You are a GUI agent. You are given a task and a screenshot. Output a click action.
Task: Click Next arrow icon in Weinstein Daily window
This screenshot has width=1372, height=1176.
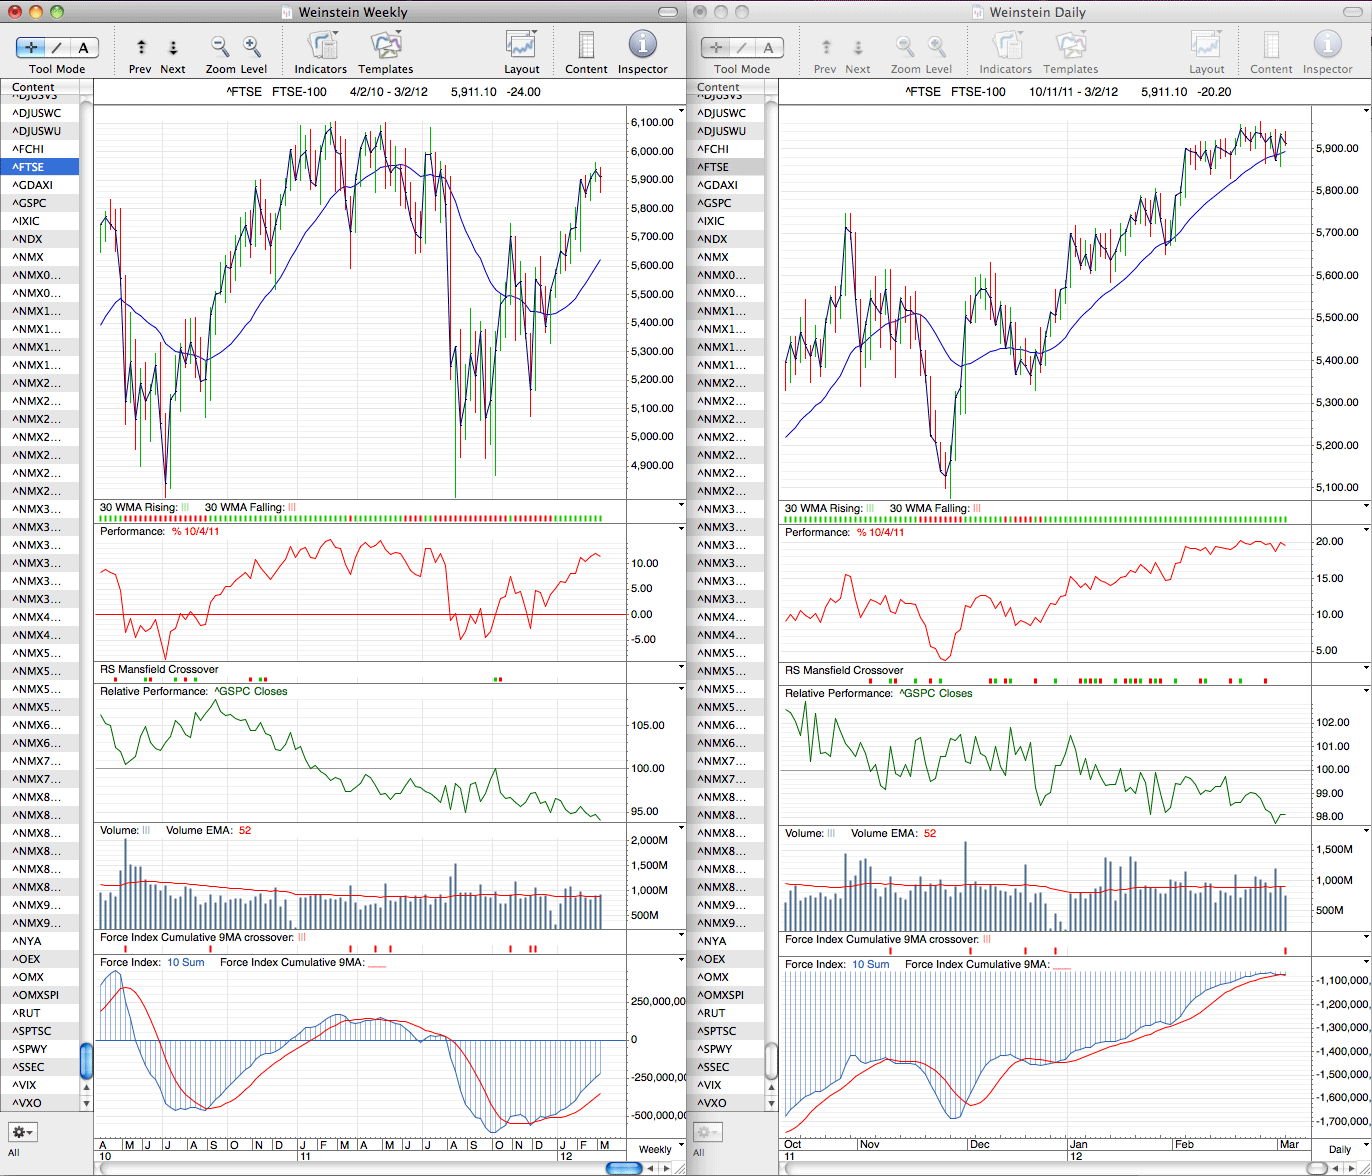(858, 47)
